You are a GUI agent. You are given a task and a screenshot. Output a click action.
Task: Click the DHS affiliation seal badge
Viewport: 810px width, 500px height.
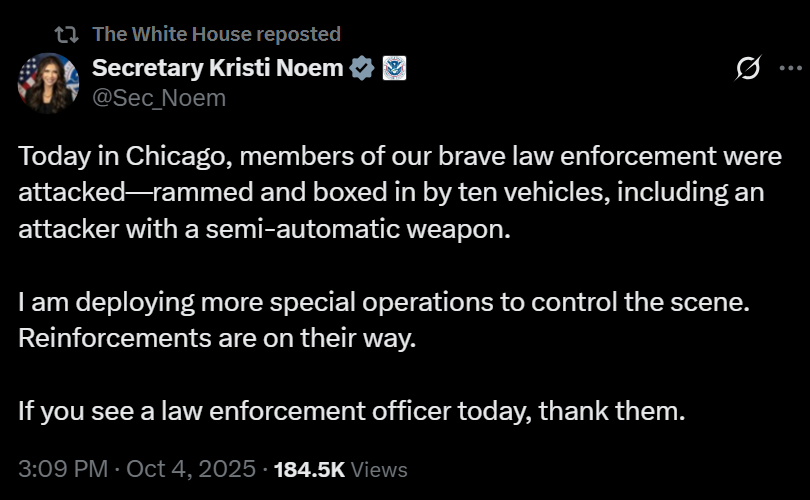coord(393,68)
